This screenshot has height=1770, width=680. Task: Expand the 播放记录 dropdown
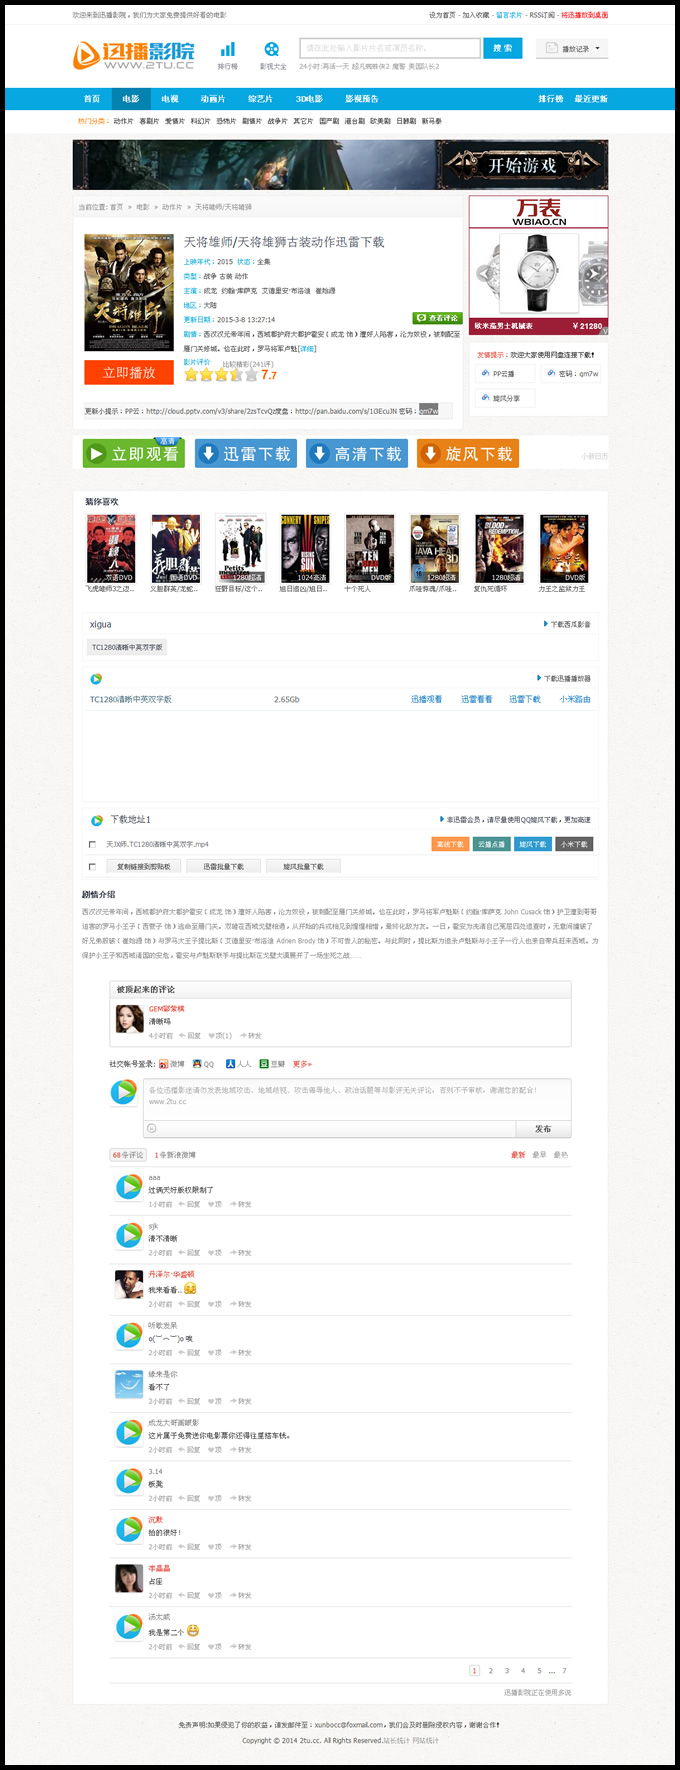(573, 48)
